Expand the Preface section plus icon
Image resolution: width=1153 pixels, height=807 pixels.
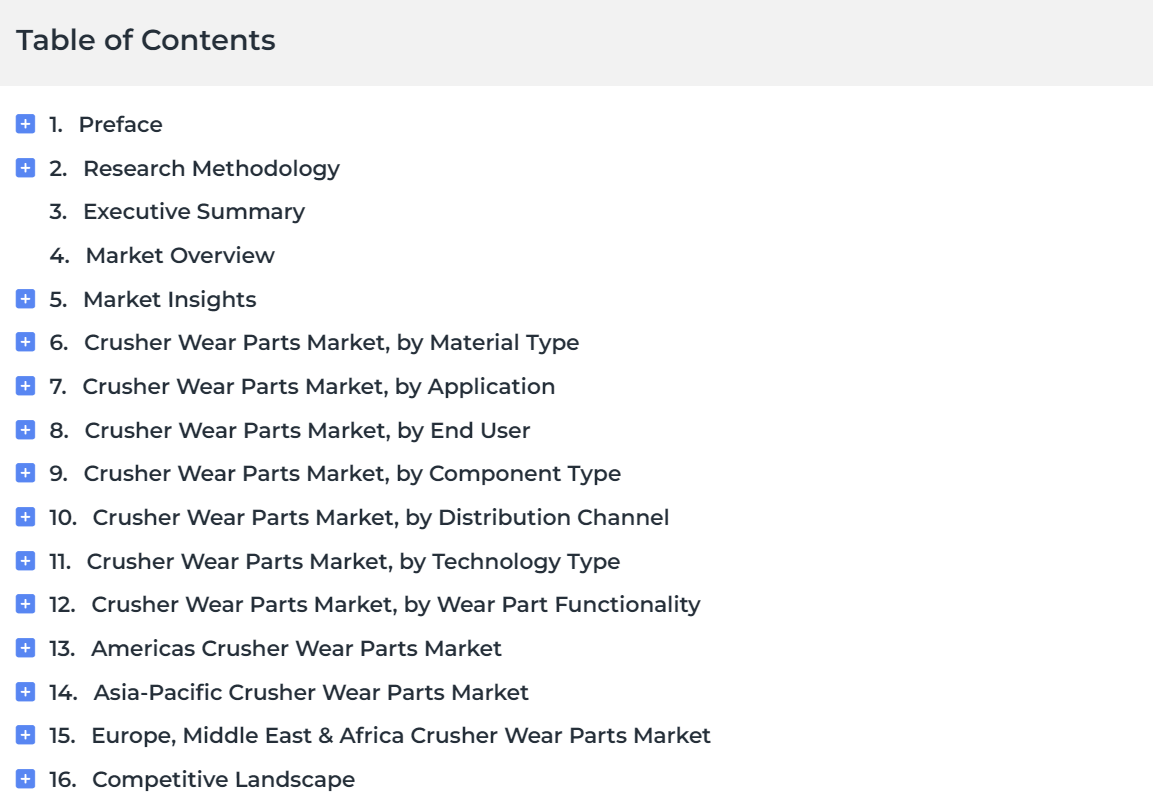click(x=26, y=124)
